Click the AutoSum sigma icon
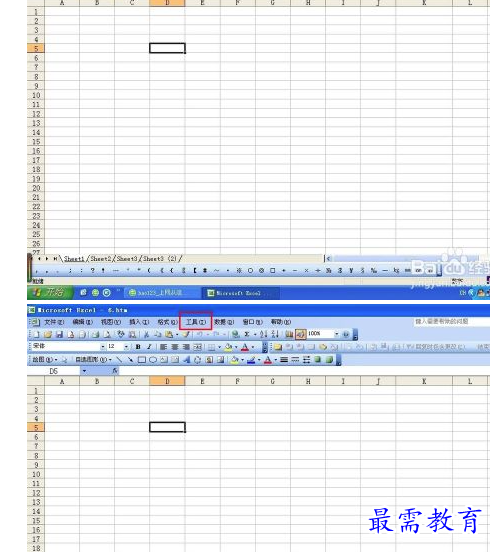 pyautogui.click(x=247, y=334)
